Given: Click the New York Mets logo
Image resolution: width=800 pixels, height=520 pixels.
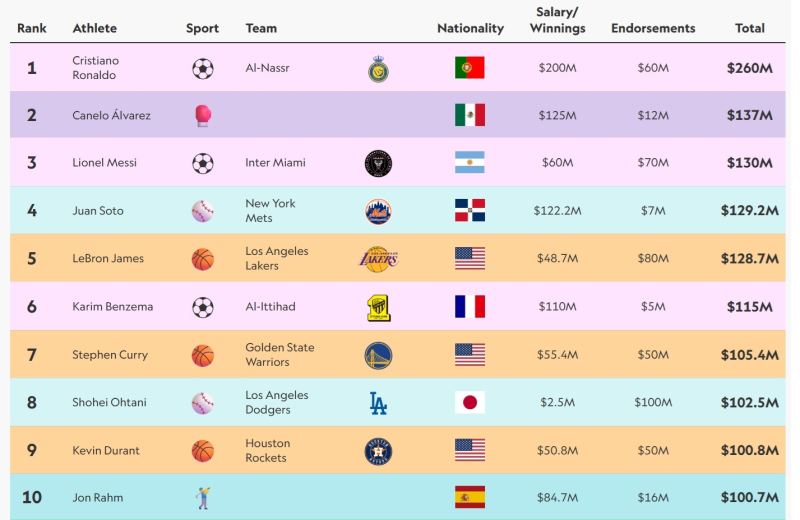Looking at the screenshot, I should (x=378, y=211).
